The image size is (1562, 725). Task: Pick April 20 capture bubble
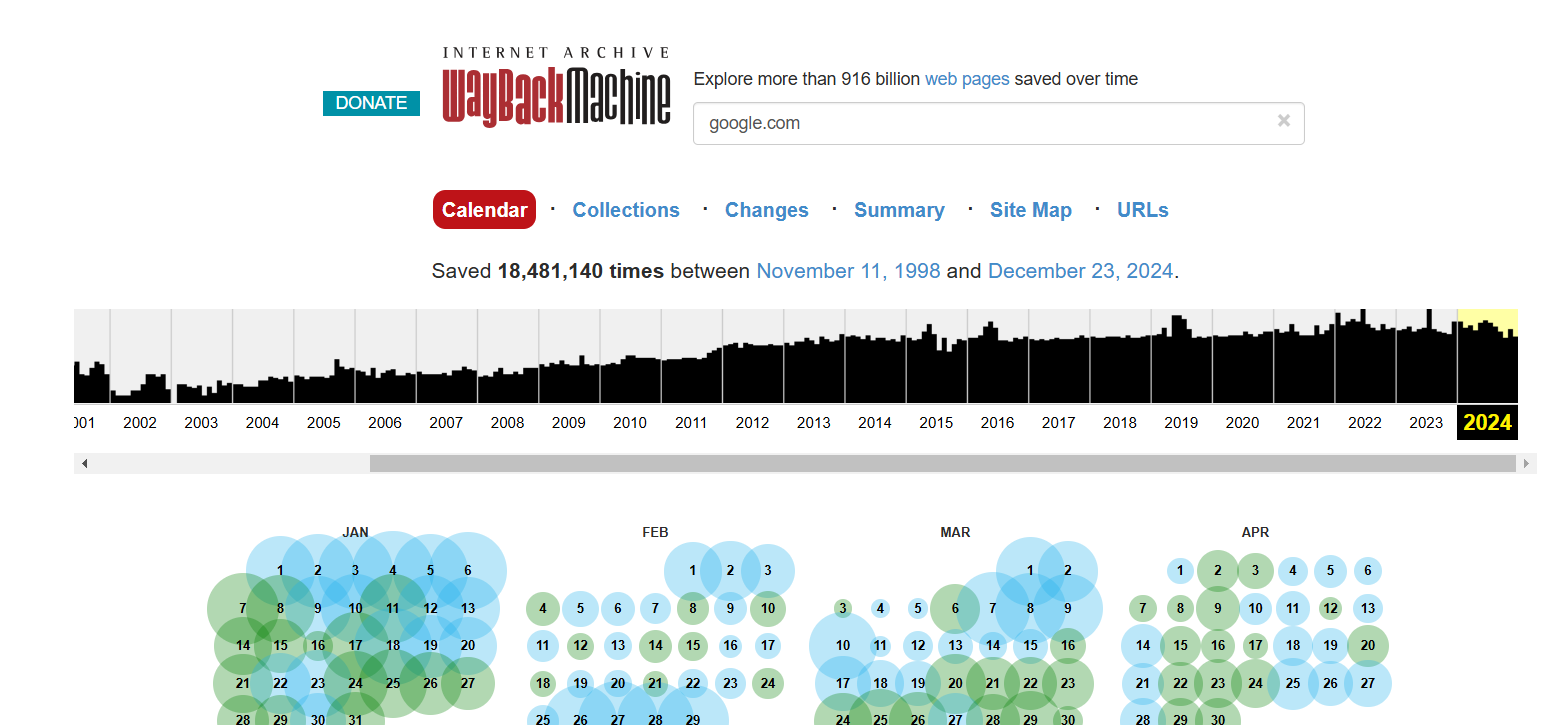[1367, 646]
